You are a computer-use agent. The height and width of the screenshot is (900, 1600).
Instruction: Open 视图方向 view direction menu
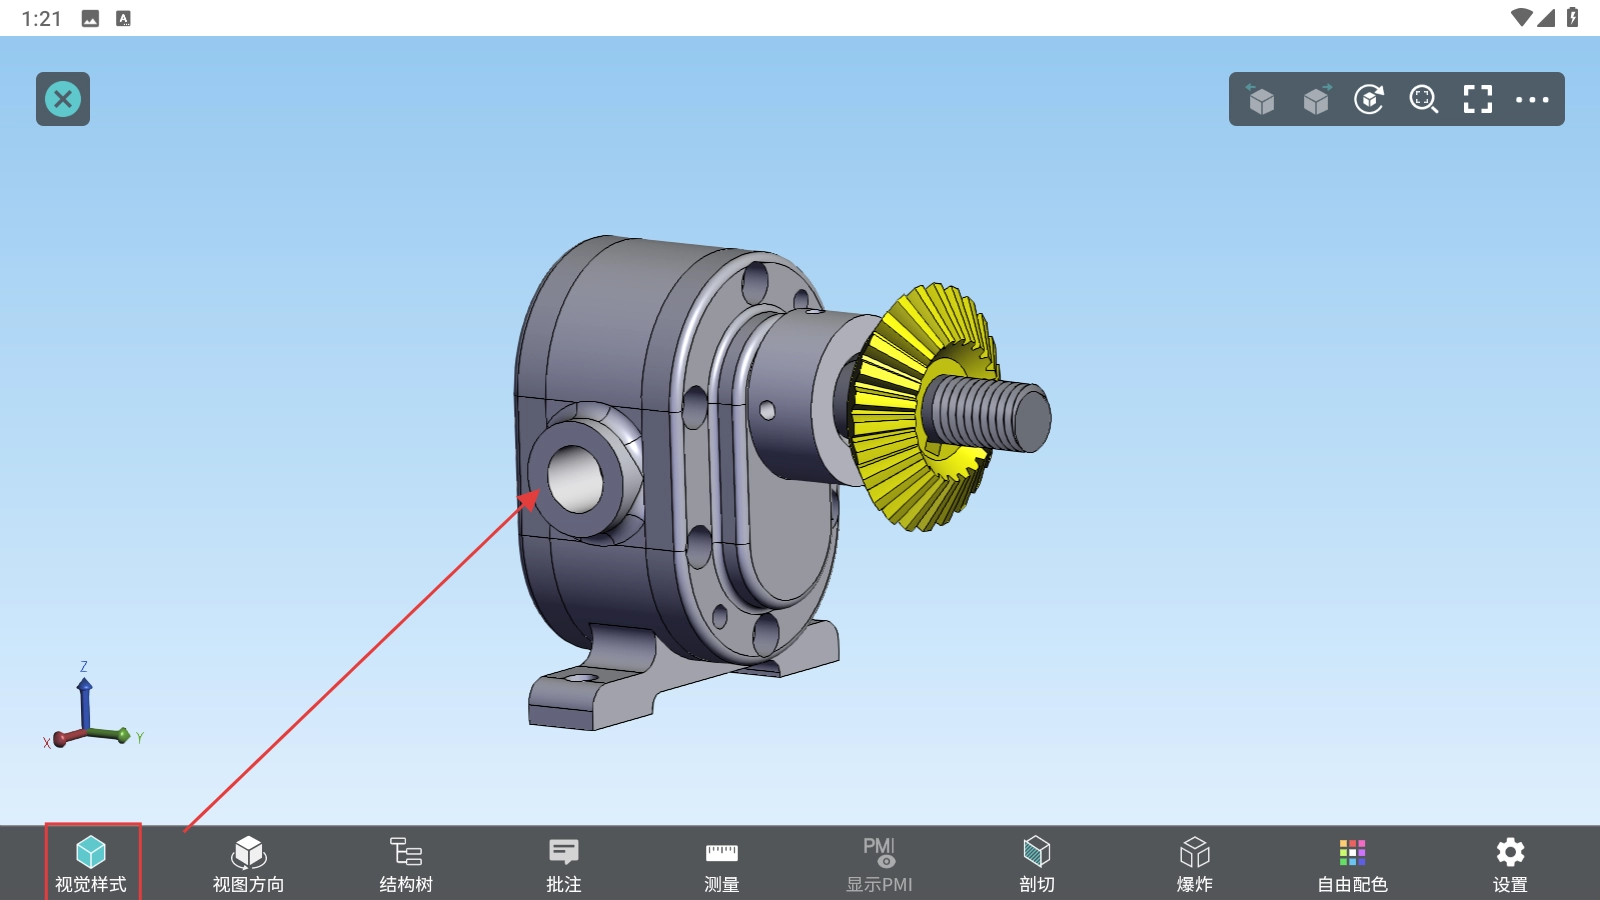248,863
